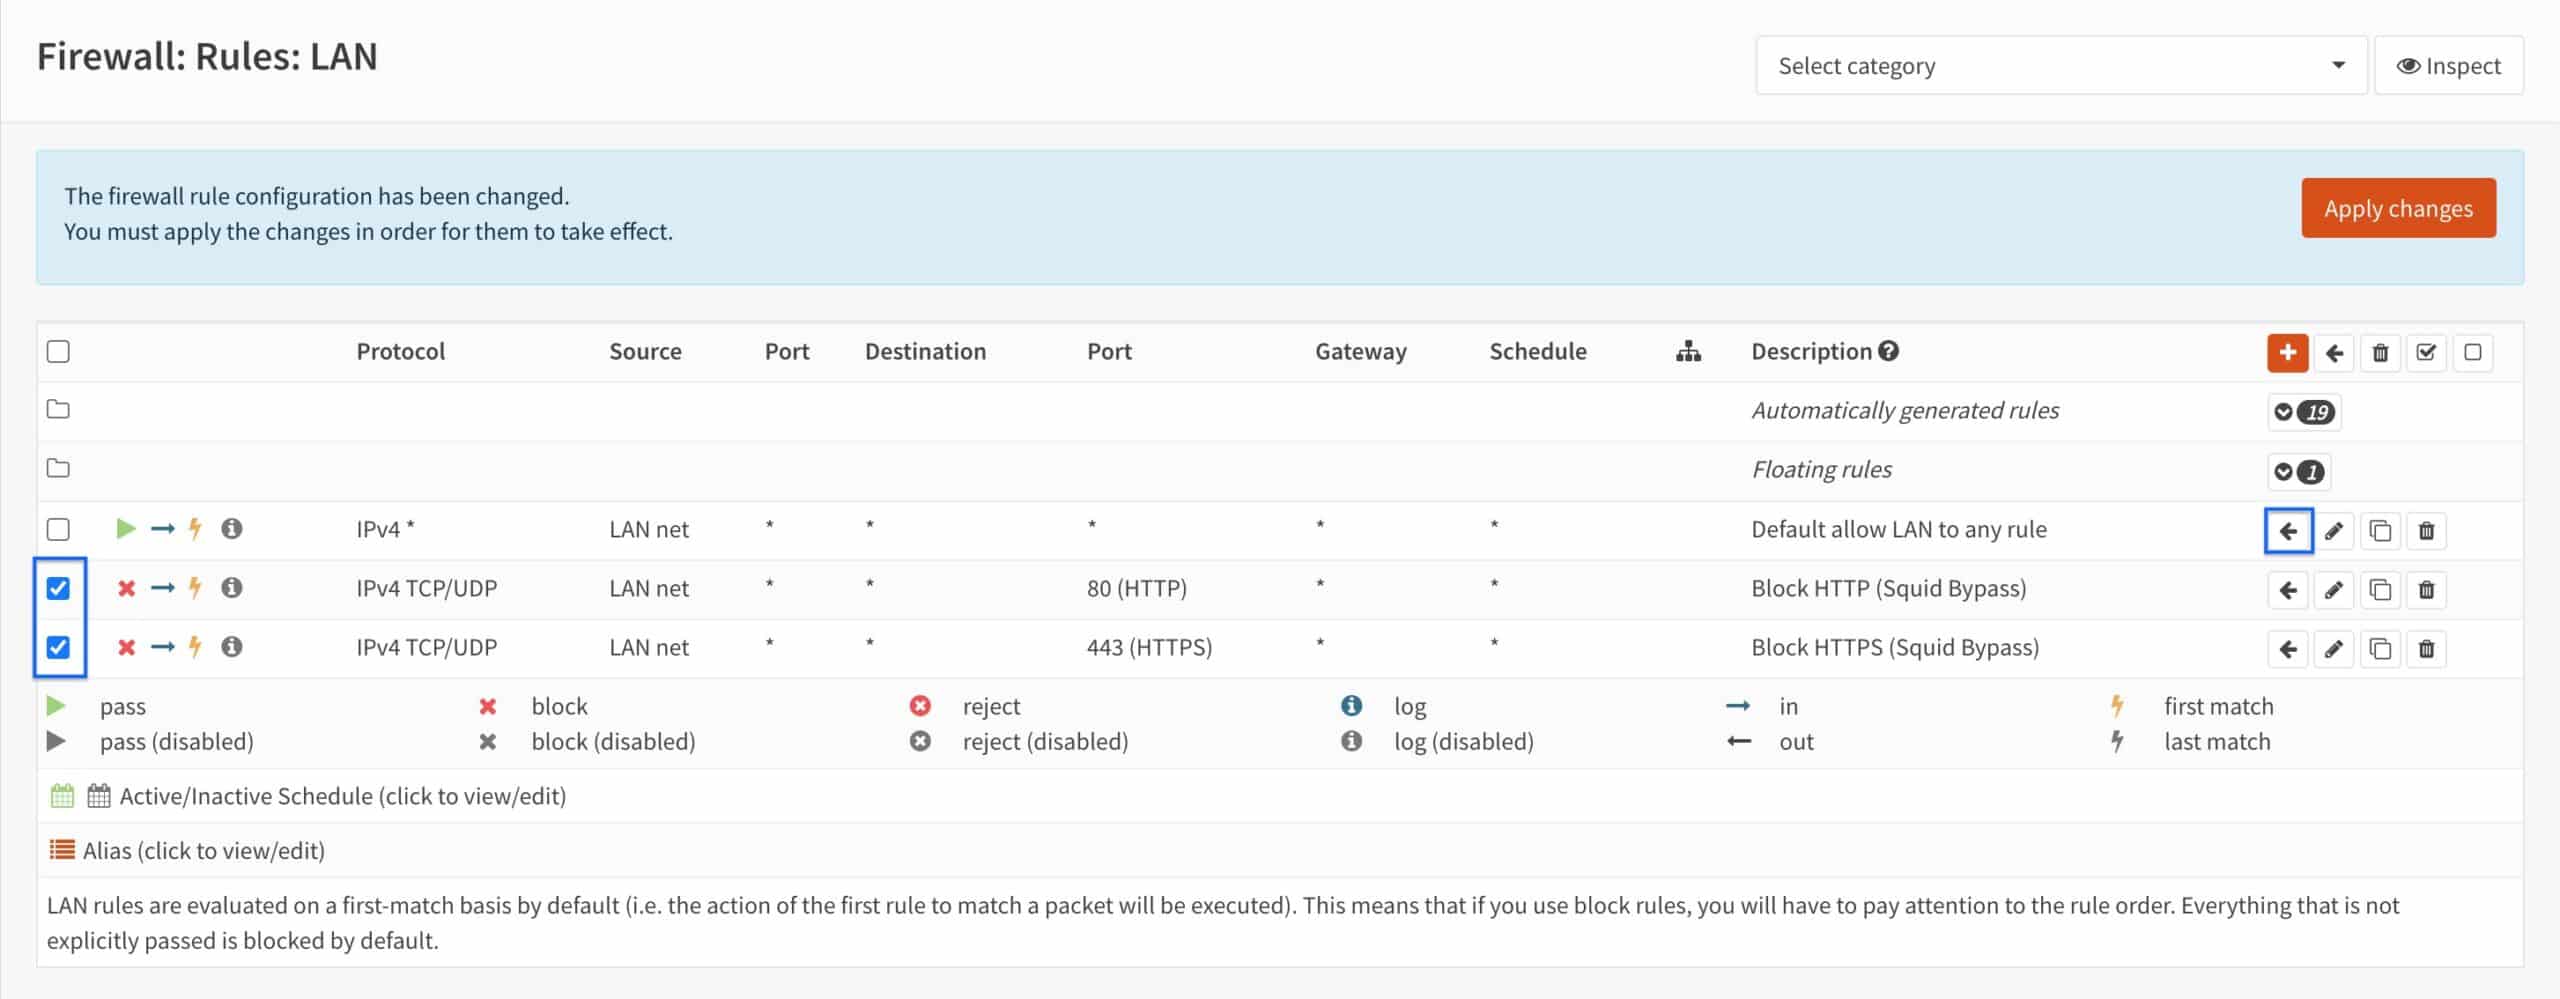
Task: Uncheck the Block HTTPS rule checkbox
Action: click(59, 647)
